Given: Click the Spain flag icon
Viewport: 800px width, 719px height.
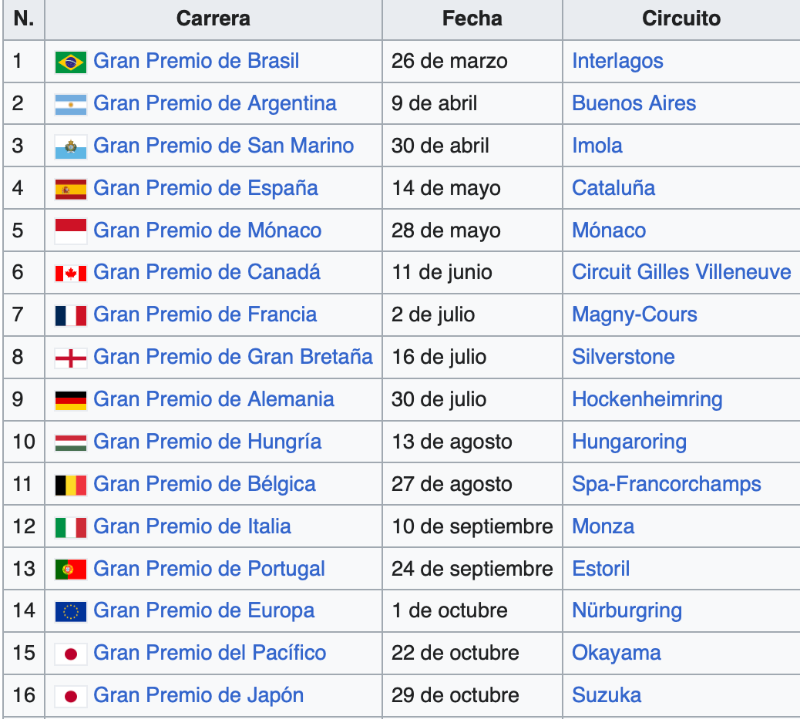Looking at the screenshot, I should 70,189.
